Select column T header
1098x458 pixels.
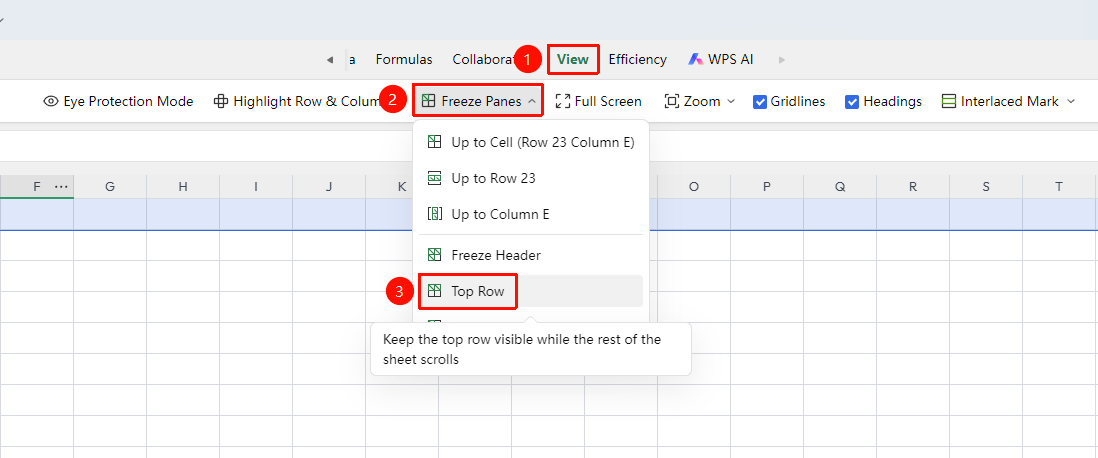tap(1059, 187)
